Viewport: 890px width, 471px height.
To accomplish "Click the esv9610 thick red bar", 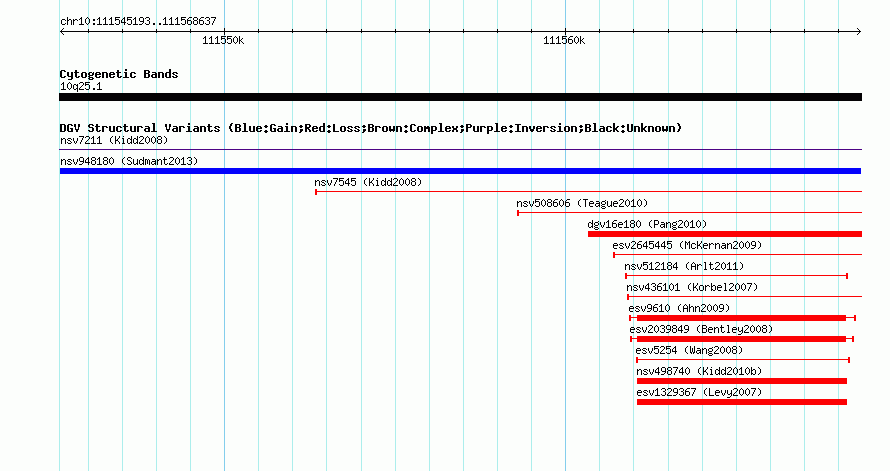I will (x=741, y=318).
